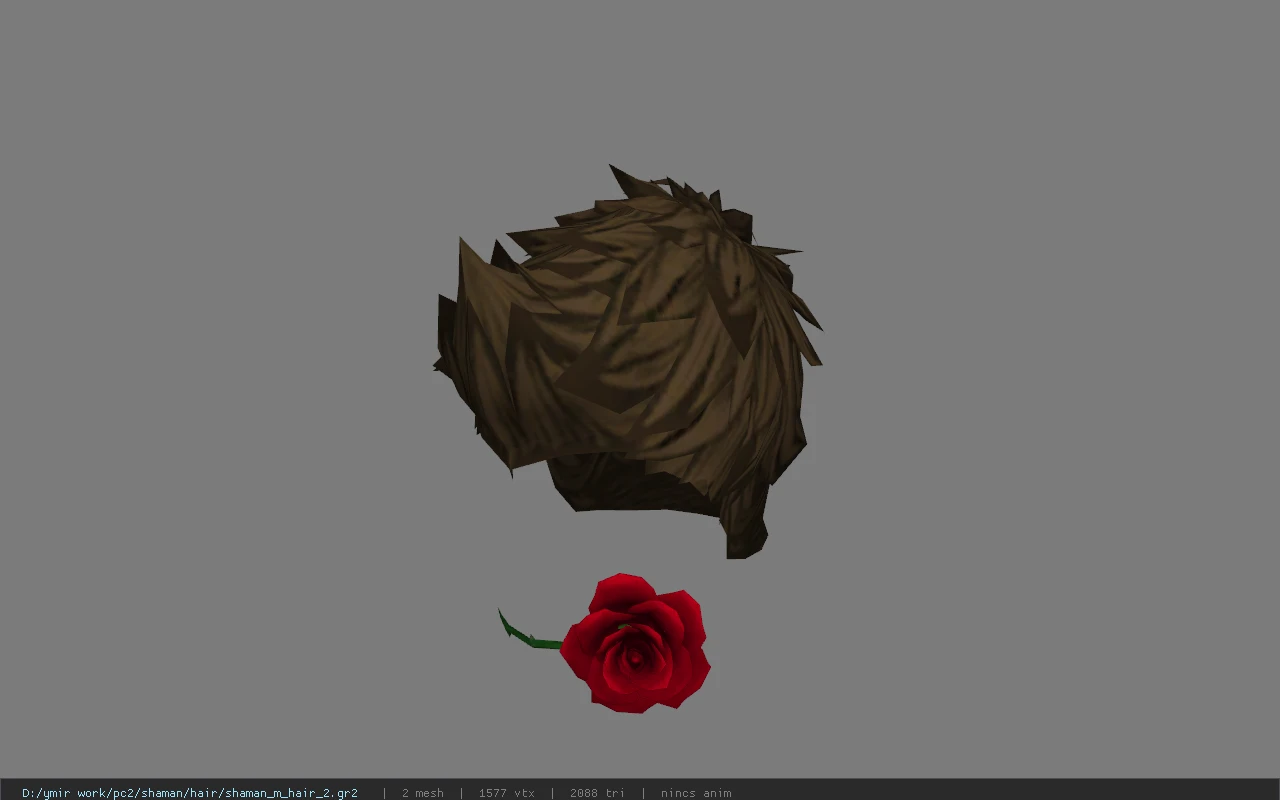Select the red rose model
Image resolution: width=1280 pixels, height=800 pixels.
[606, 642]
